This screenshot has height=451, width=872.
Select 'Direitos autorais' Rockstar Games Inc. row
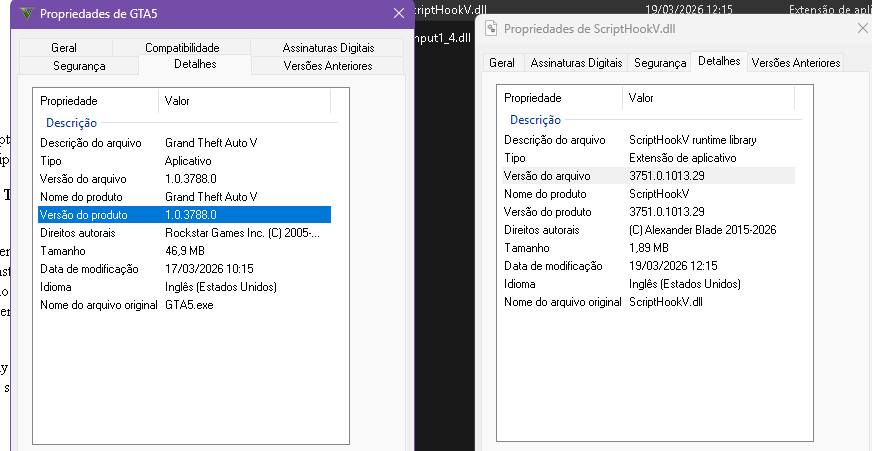(x=185, y=233)
